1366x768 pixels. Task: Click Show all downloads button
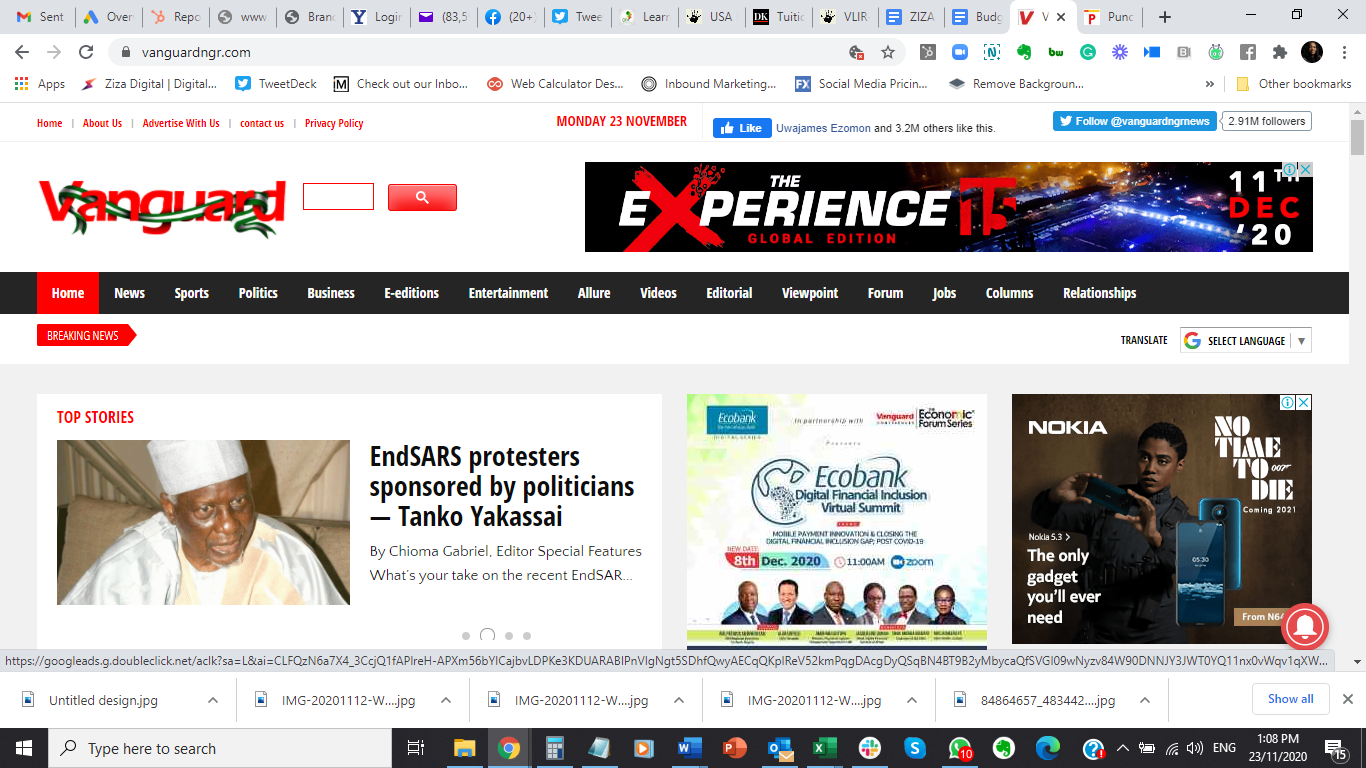click(1291, 699)
